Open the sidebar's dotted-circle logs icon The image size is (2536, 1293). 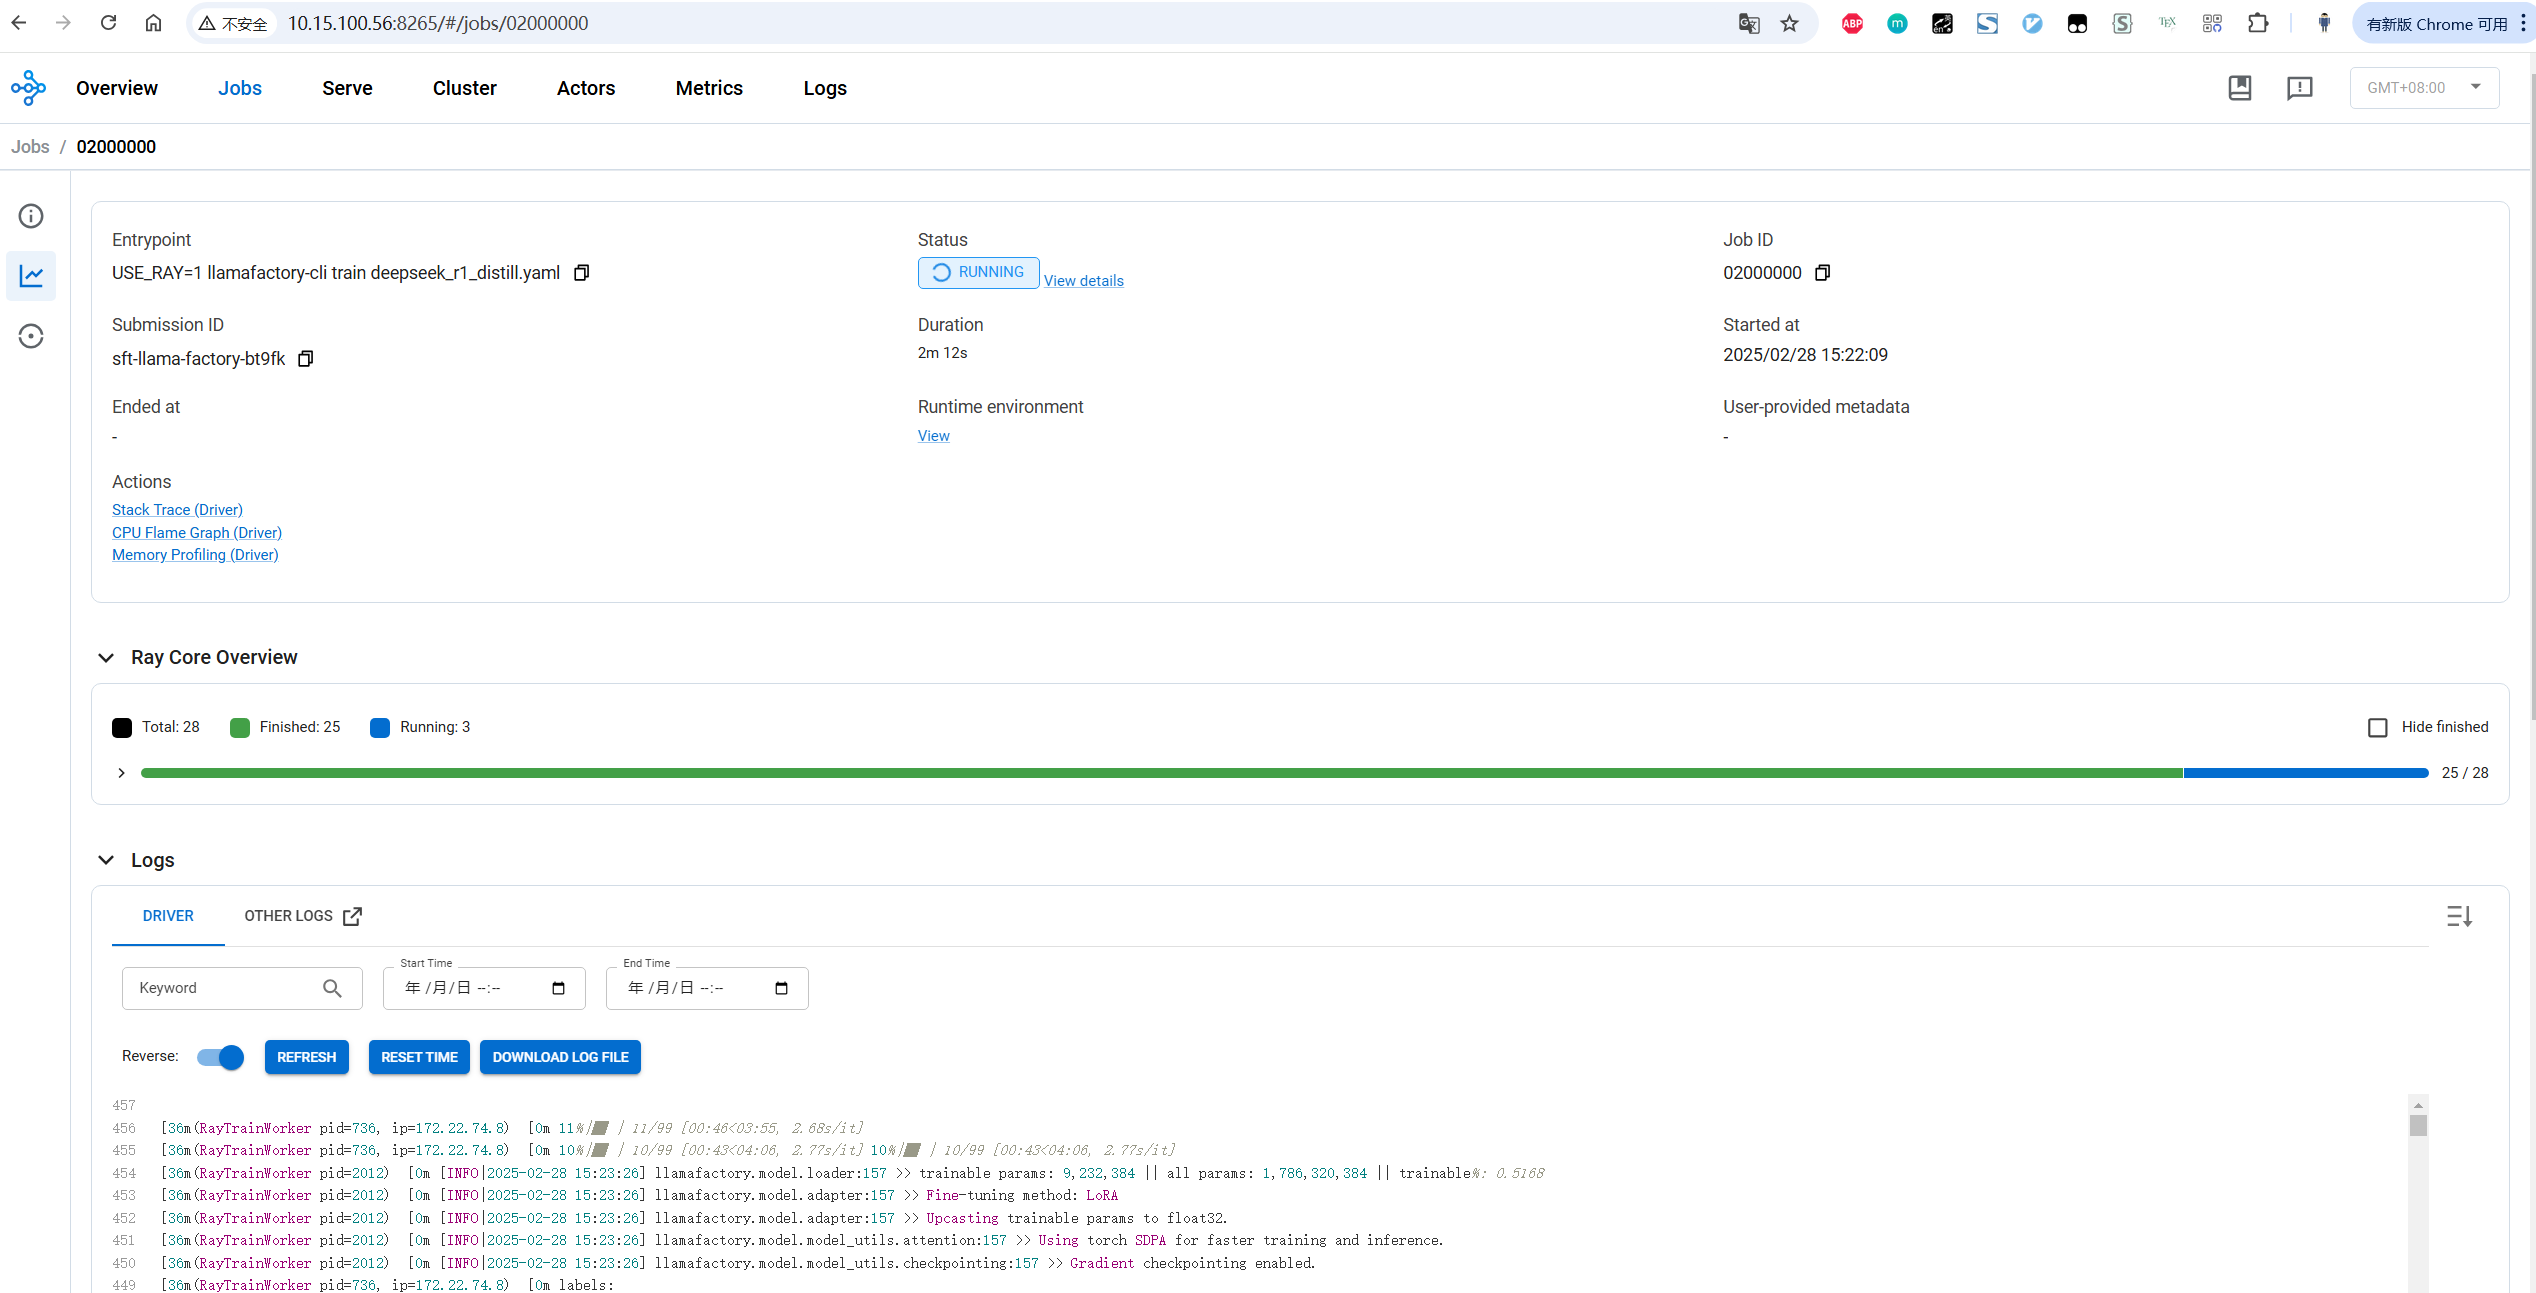click(x=31, y=336)
